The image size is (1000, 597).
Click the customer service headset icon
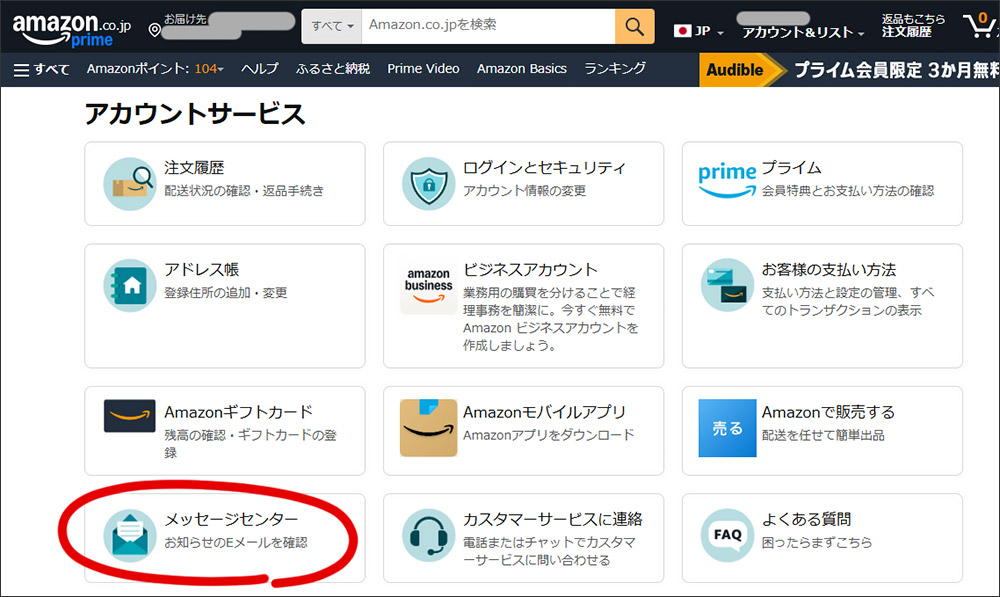point(429,535)
